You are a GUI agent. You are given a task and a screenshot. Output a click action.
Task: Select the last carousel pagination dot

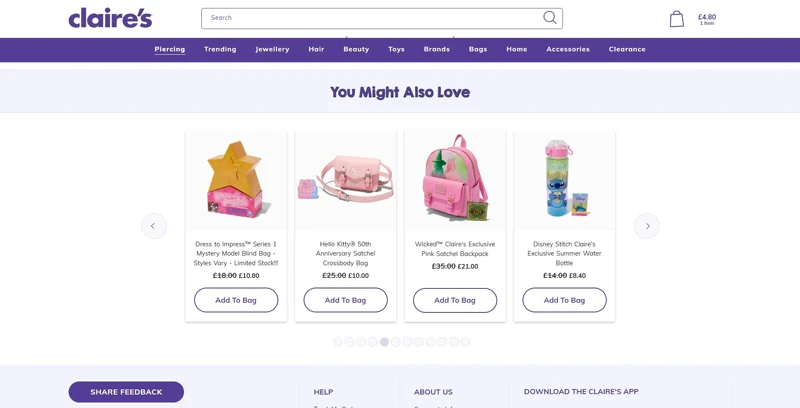pyautogui.click(x=465, y=342)
